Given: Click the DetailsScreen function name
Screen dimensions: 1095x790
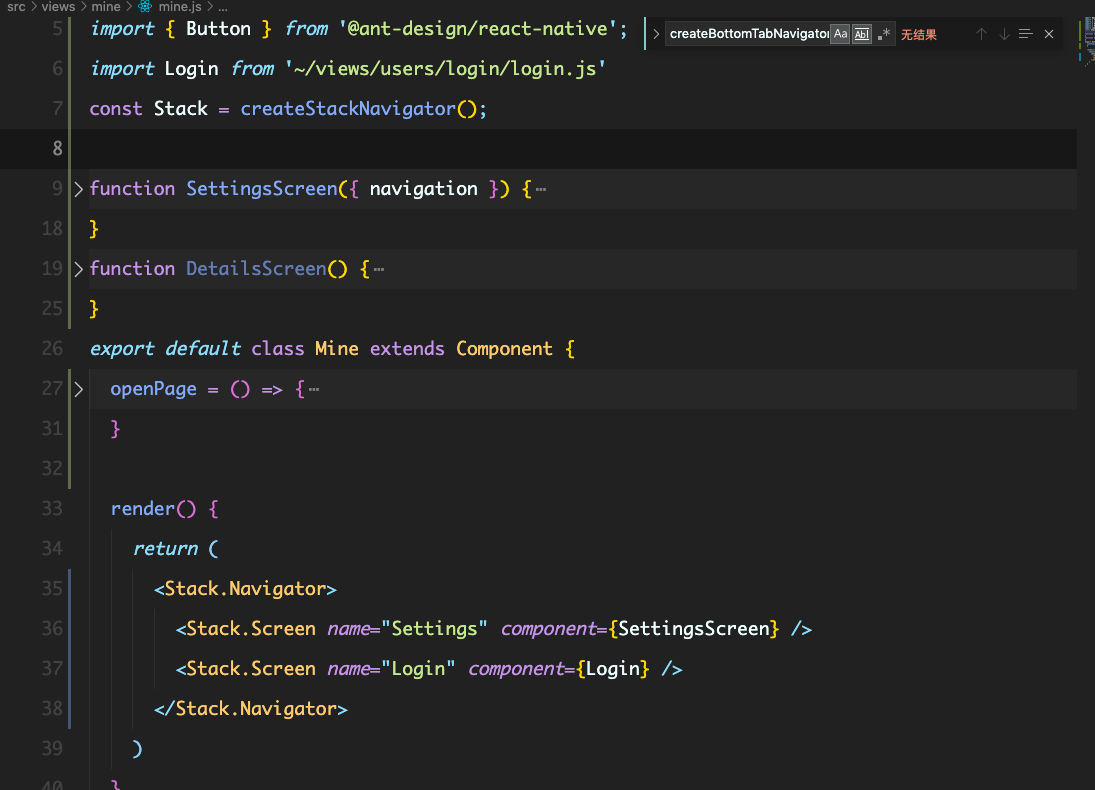Looking at the screenshot, I should coord(256,269).
